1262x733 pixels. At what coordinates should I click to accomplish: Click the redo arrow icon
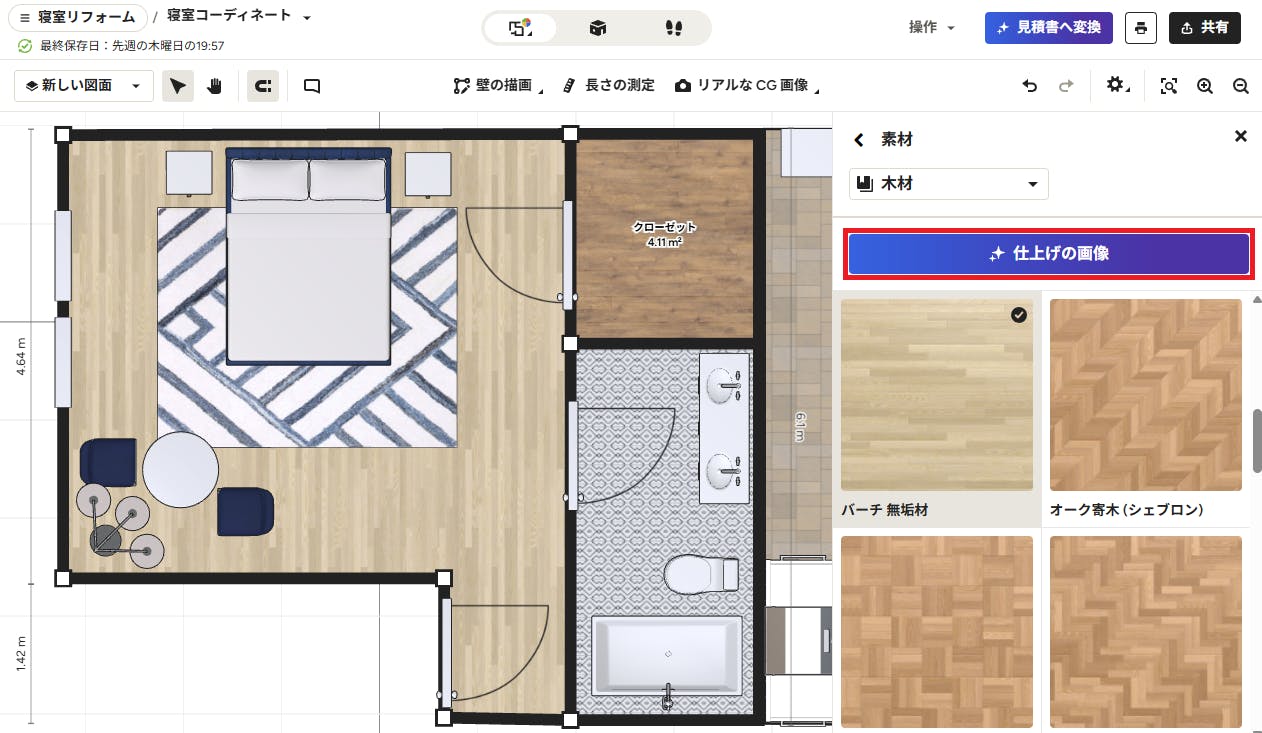pos(1066,86)
